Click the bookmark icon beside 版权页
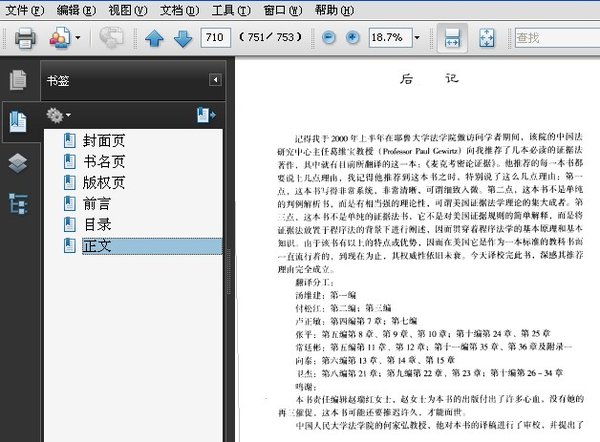Image resolution: width=600 pixels, height=442 pixels. pos(70,183)
